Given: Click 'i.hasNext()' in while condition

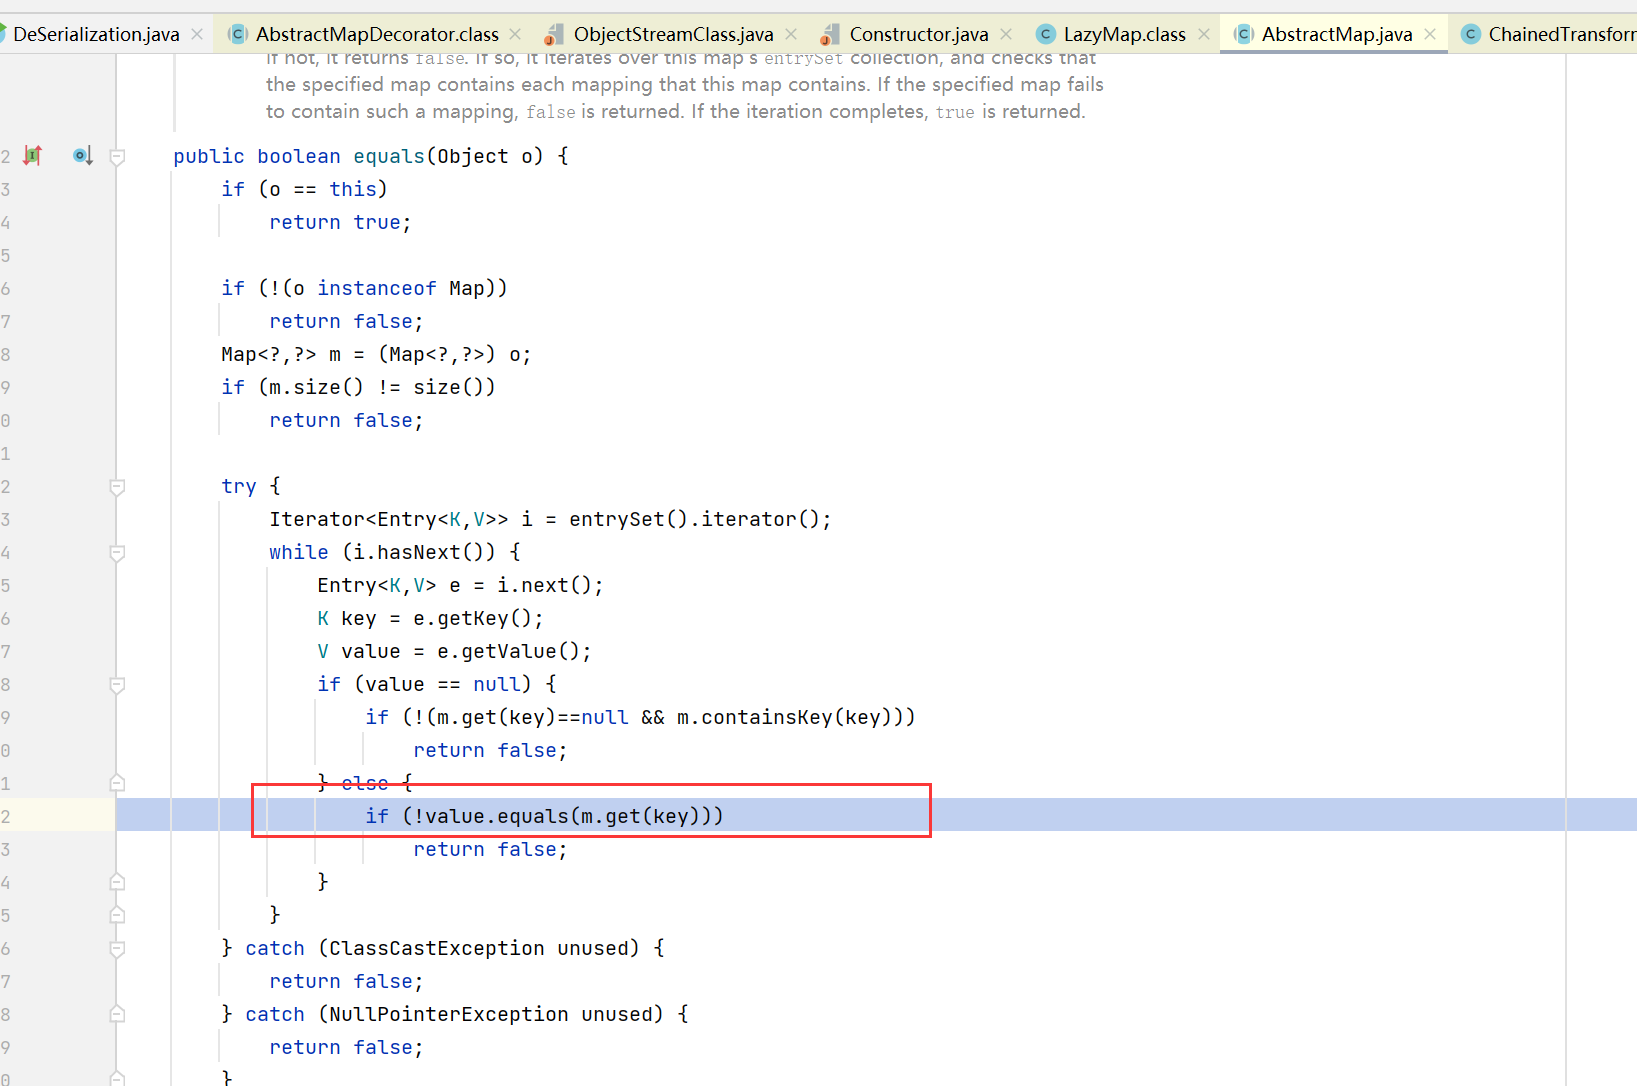Looking at the screenshot, I should coord(419,552).
